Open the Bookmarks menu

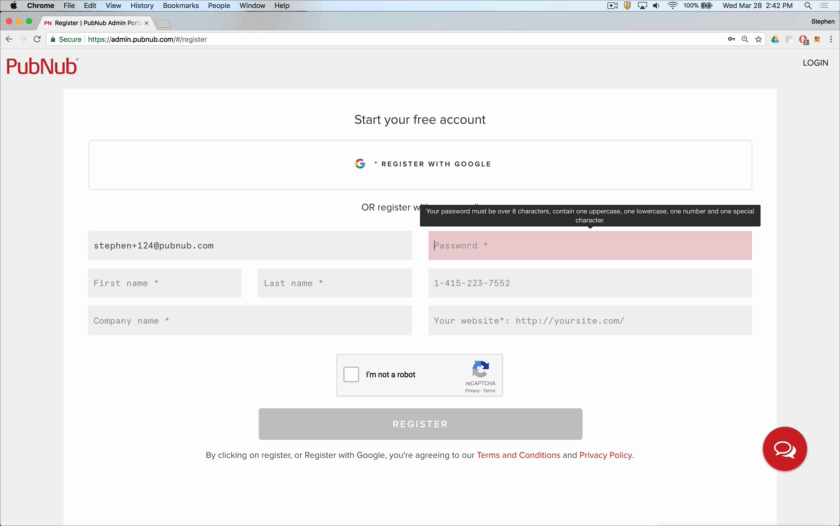pos(181,5)
